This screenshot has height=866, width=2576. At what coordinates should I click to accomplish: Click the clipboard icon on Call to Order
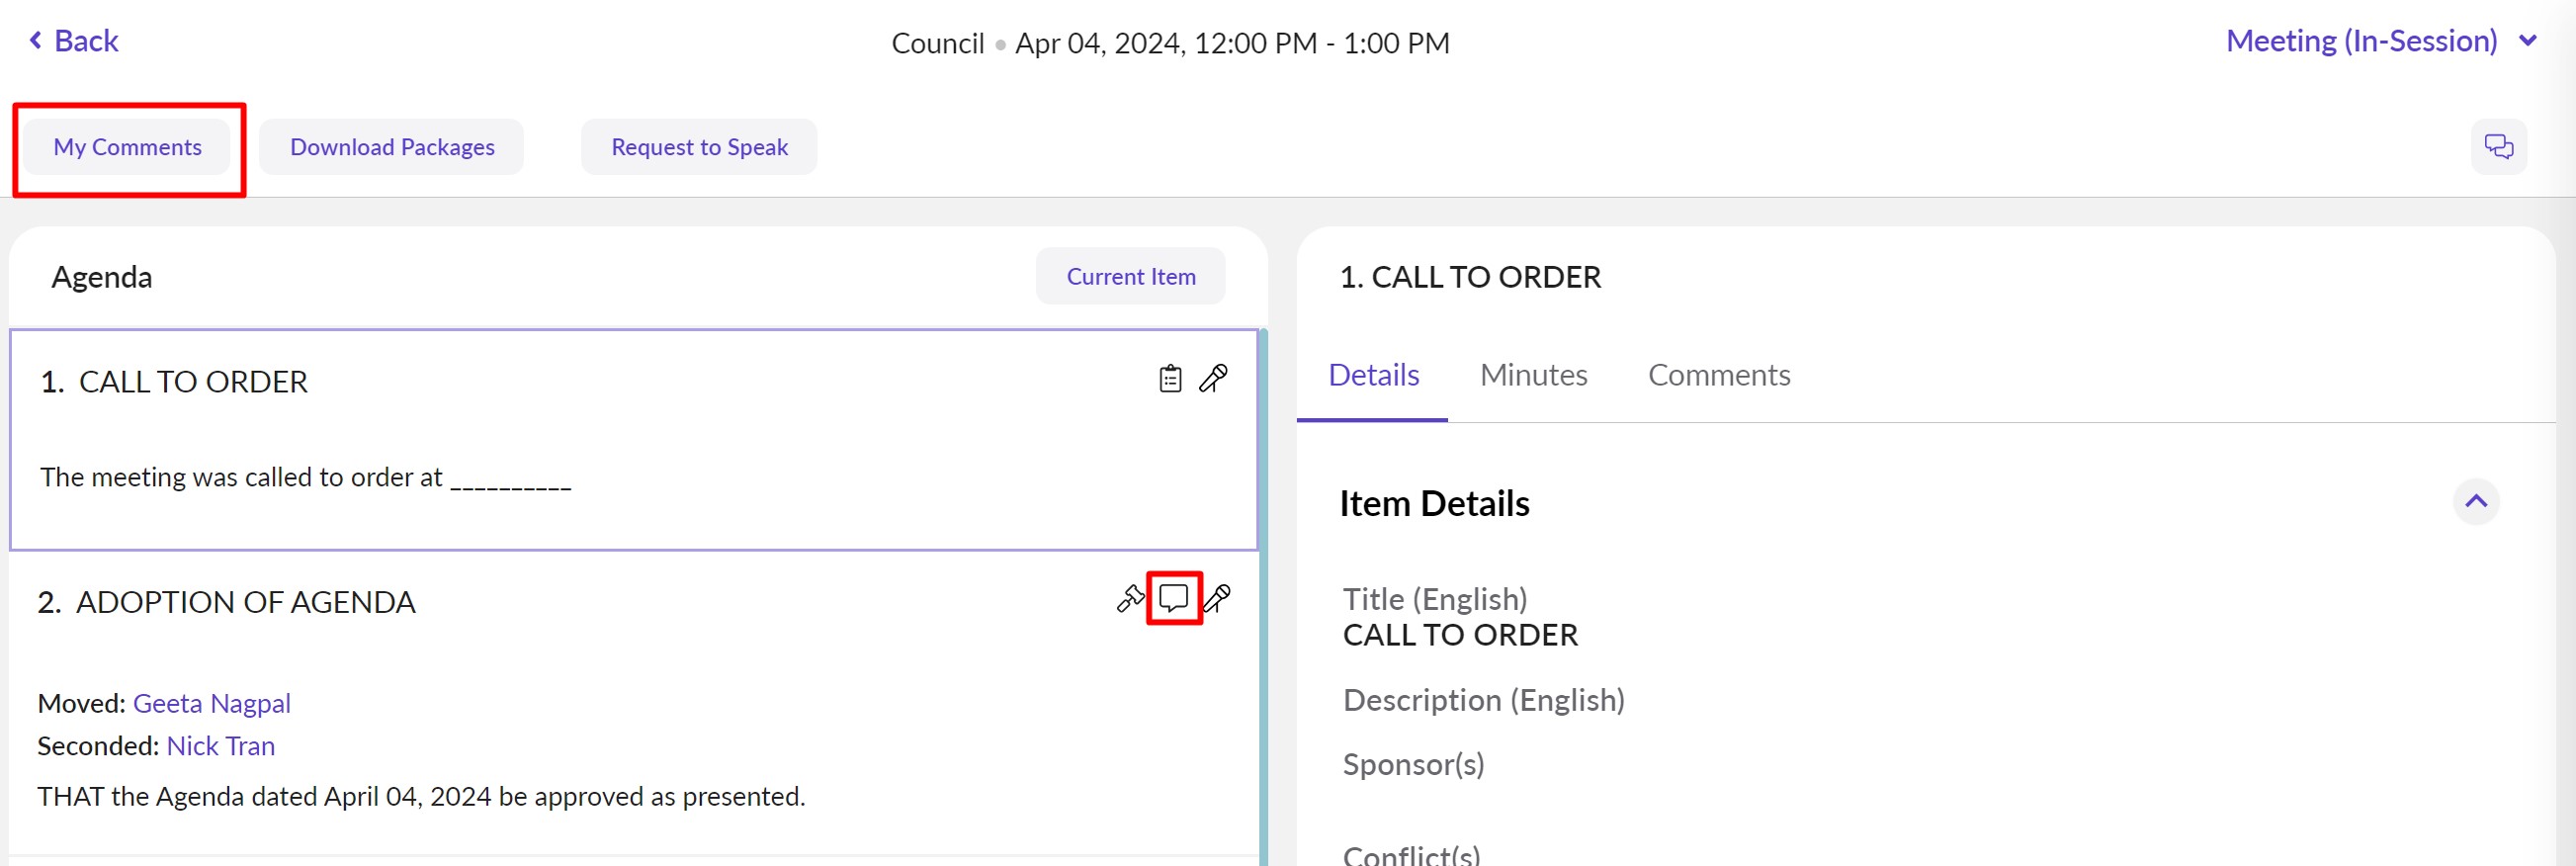coord(1169,379)
